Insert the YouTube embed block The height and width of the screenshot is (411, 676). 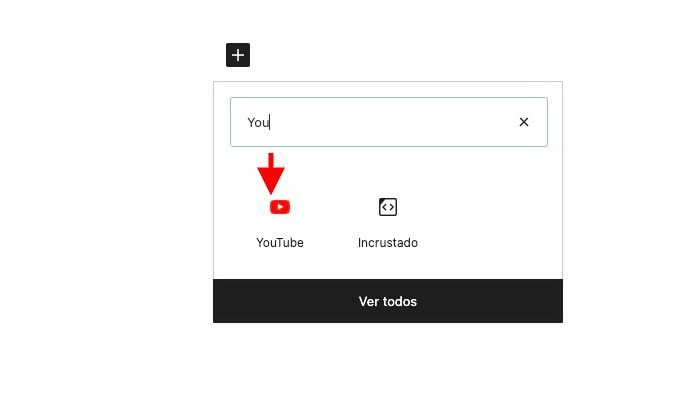(280, 223)
